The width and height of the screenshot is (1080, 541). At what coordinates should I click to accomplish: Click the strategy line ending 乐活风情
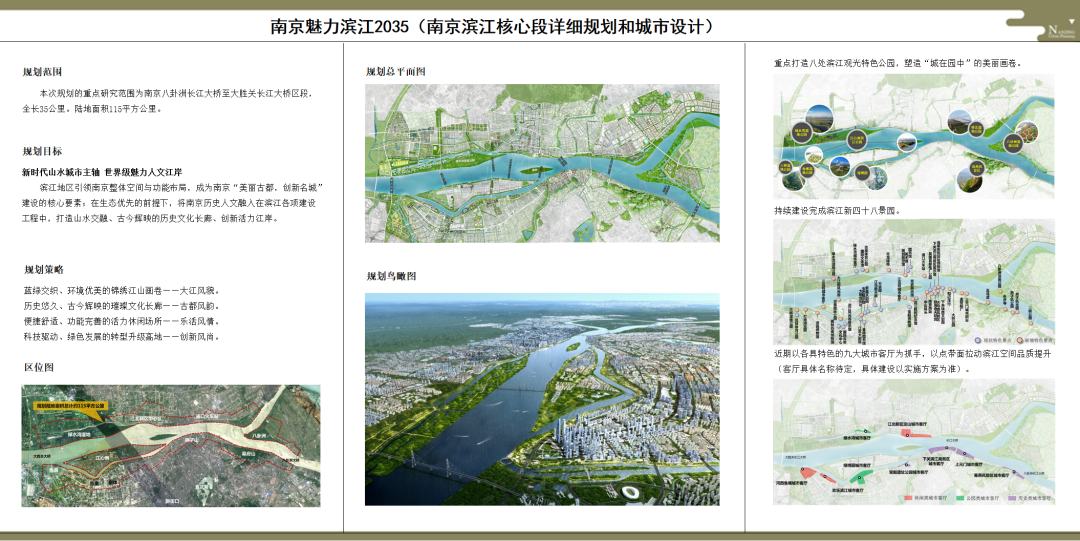122,321
